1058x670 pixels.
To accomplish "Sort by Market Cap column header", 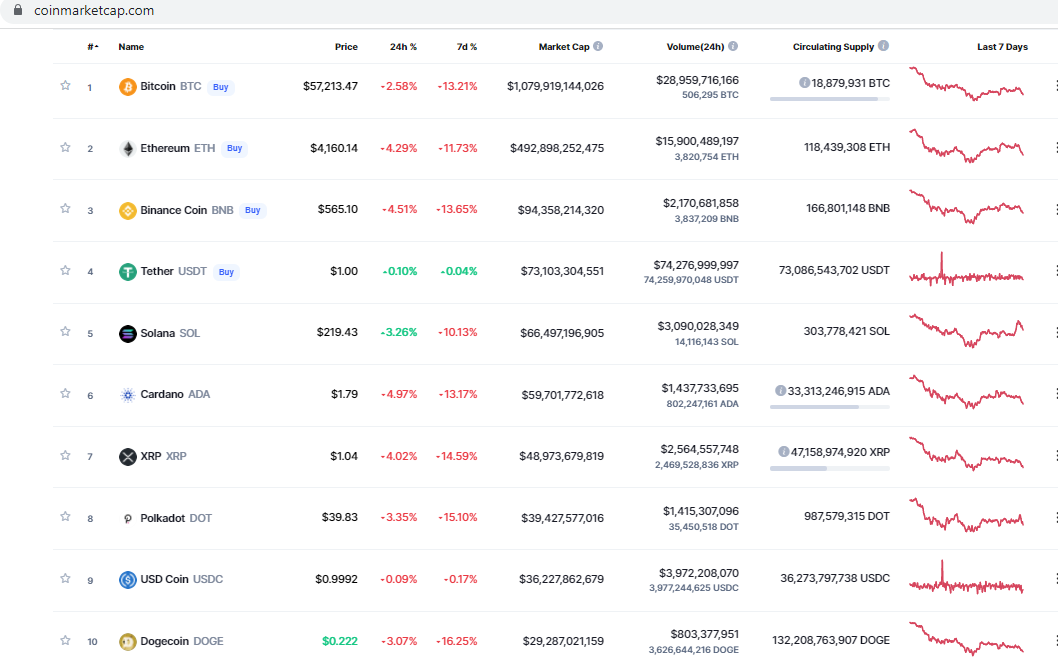I will click(564, 47).
